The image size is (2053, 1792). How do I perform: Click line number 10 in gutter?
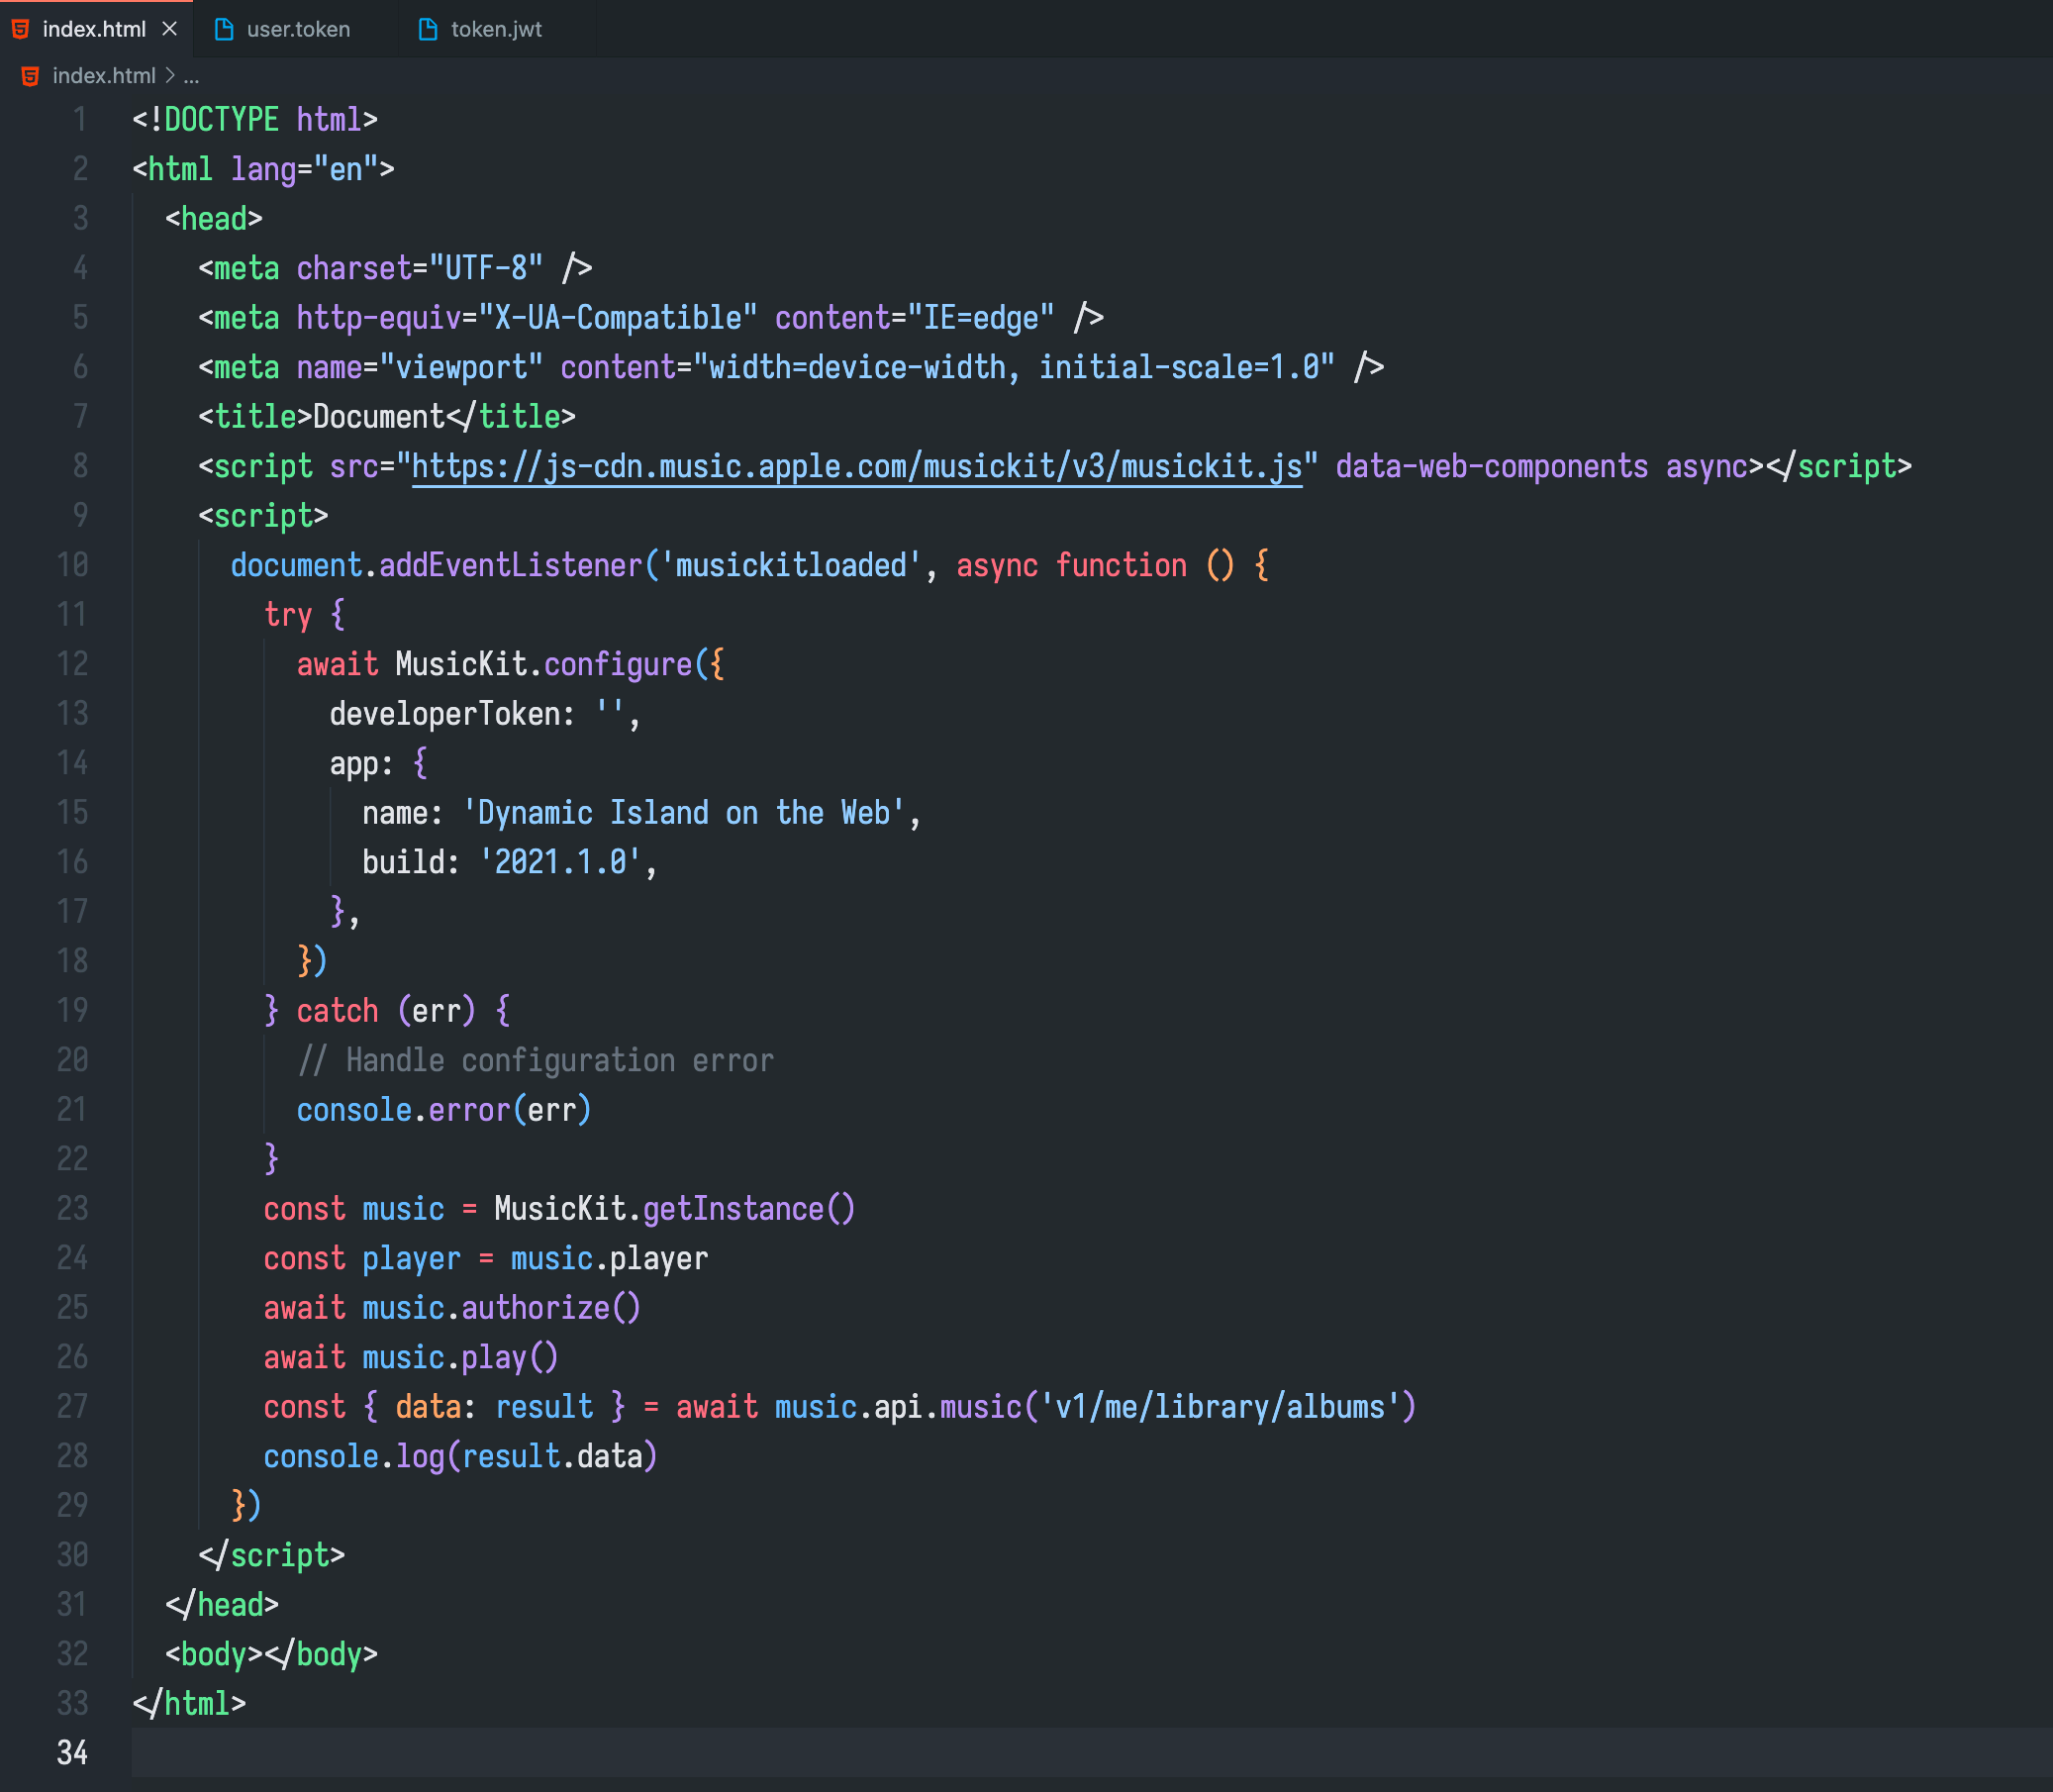(72, 565)
